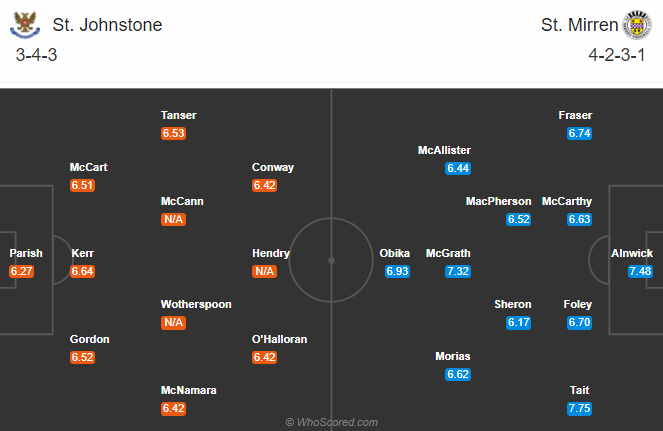Select player name MacPherson
Screen dimensions: 663x431
point(499,201)
